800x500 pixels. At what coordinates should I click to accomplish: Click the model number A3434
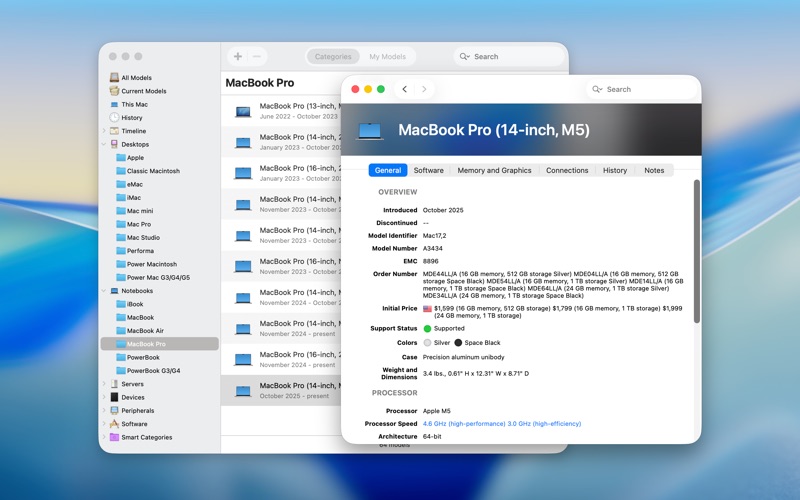pos(433,248)
